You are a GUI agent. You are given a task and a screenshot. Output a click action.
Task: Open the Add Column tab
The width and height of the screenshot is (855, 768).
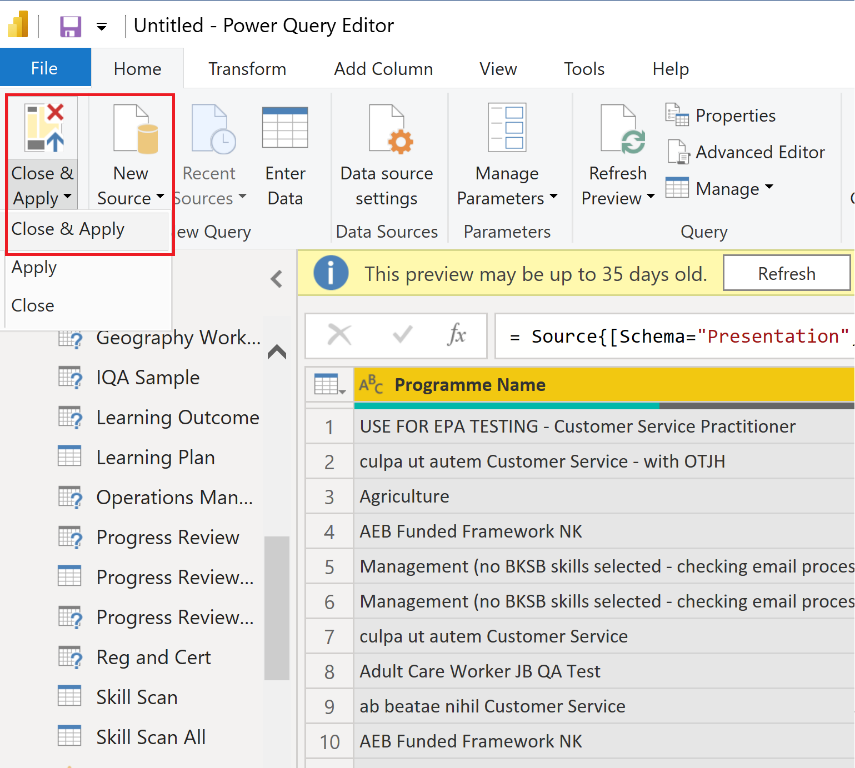click(383, 68)
